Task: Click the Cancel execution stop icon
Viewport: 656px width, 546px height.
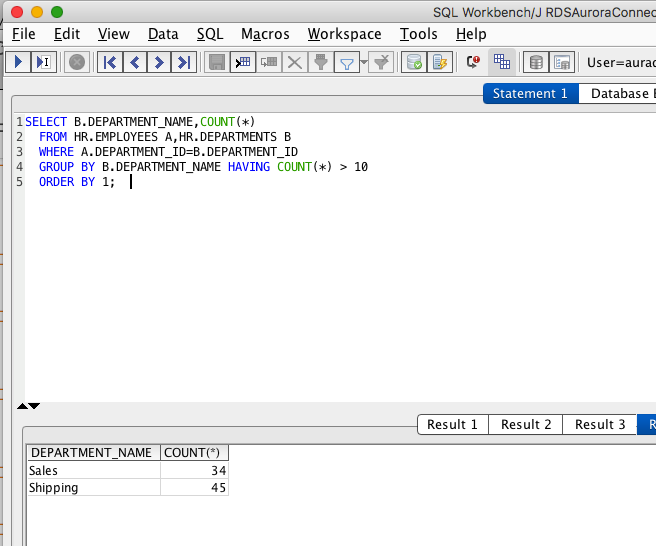Action: click(x=76, y=62)
